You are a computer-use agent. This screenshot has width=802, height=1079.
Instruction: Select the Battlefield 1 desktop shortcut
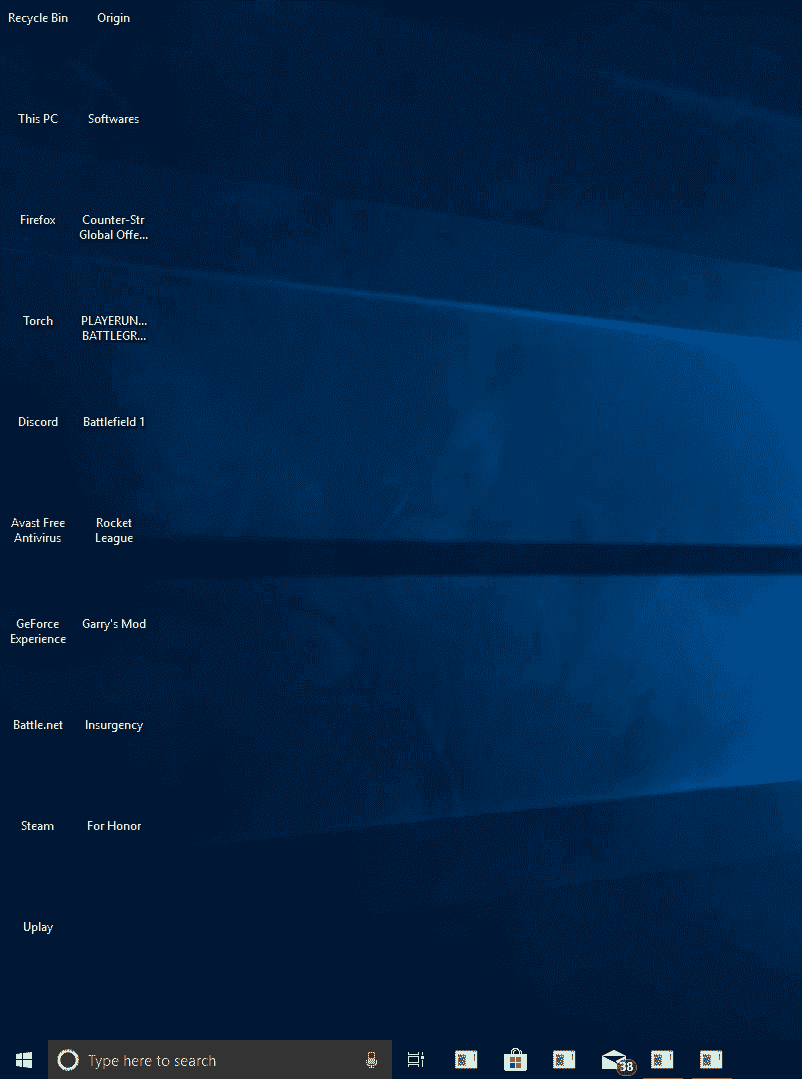pos(114,422)
